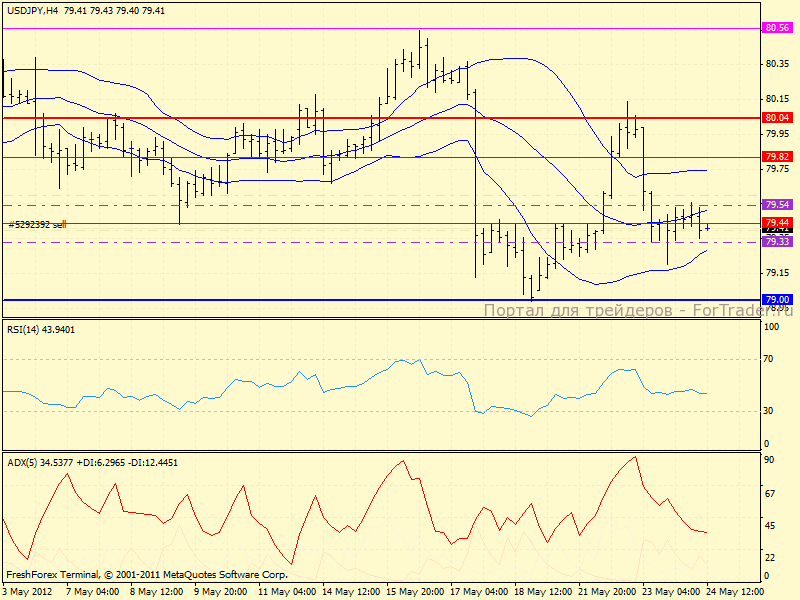The width and height of the screenshot is (800, 600).
Task: Click the purple 79.33 price tag
Action: pos(777,242)
